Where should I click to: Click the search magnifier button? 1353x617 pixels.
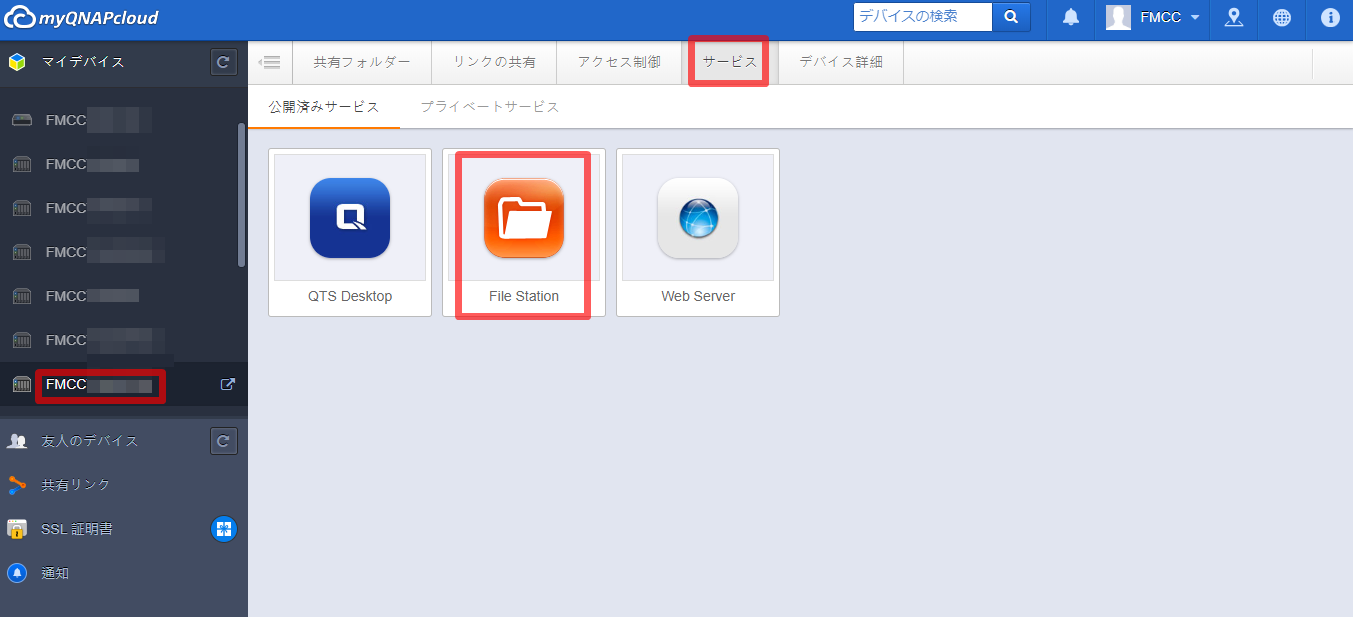point(1011,17)
